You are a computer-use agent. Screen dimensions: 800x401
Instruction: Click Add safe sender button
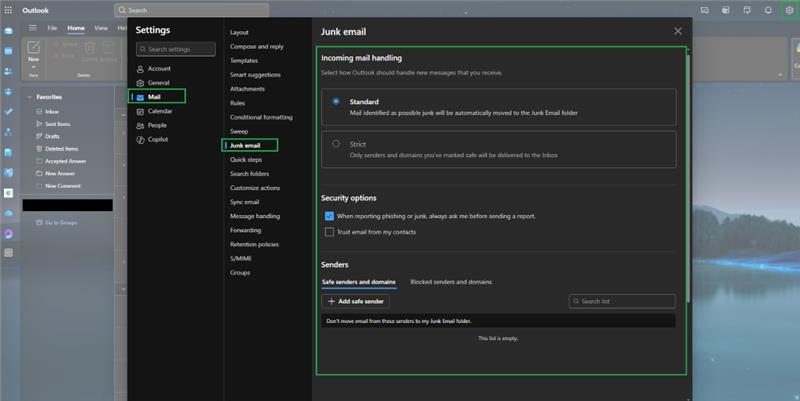pyautogui.click(x=356, y=302)
